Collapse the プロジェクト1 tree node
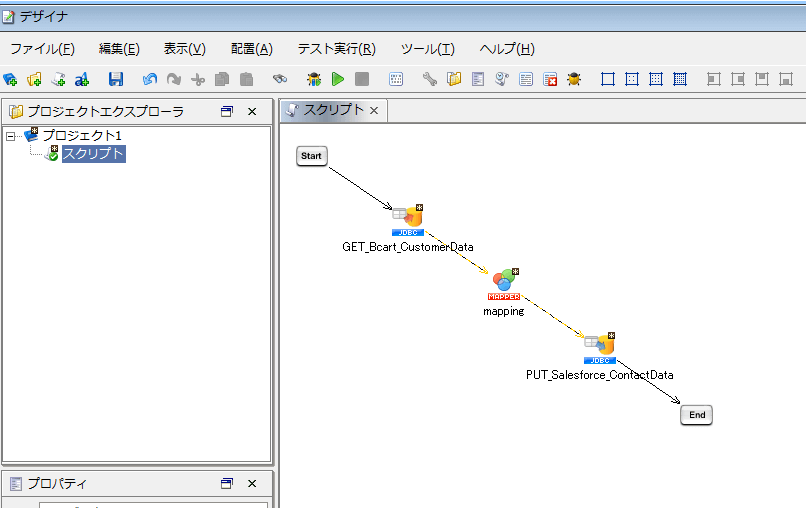806x508 pixels. pyautogui.click(x=10, y=136)
